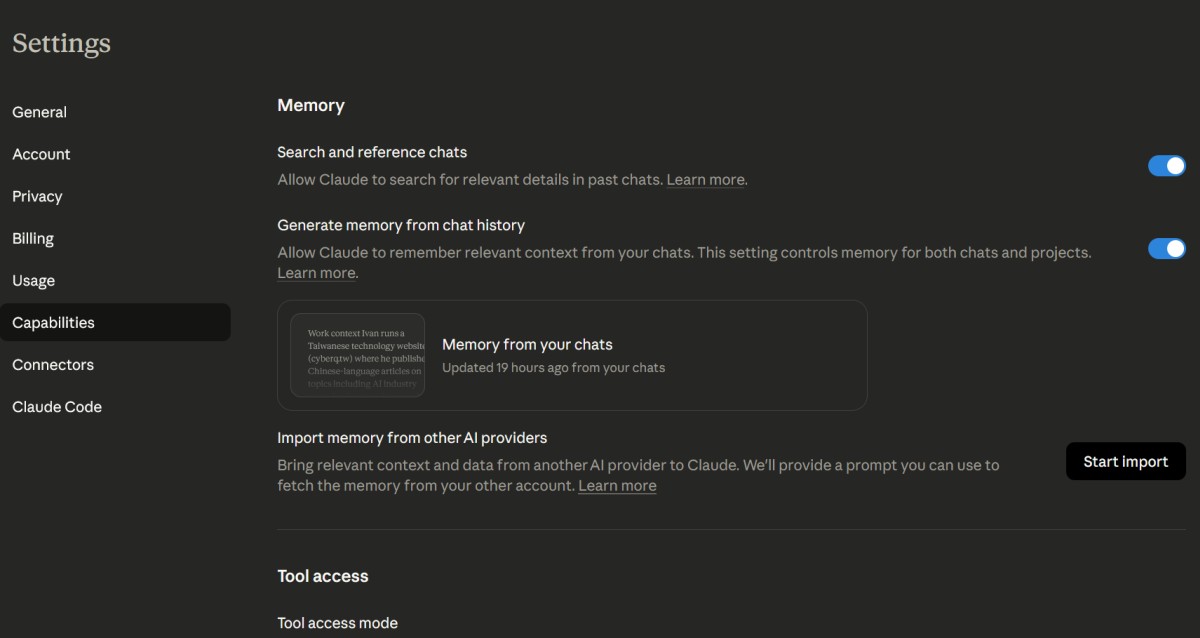The image size is (1200, 638).
Task: Open Learn more link under Generate memory
Action: tap(316, 273)
